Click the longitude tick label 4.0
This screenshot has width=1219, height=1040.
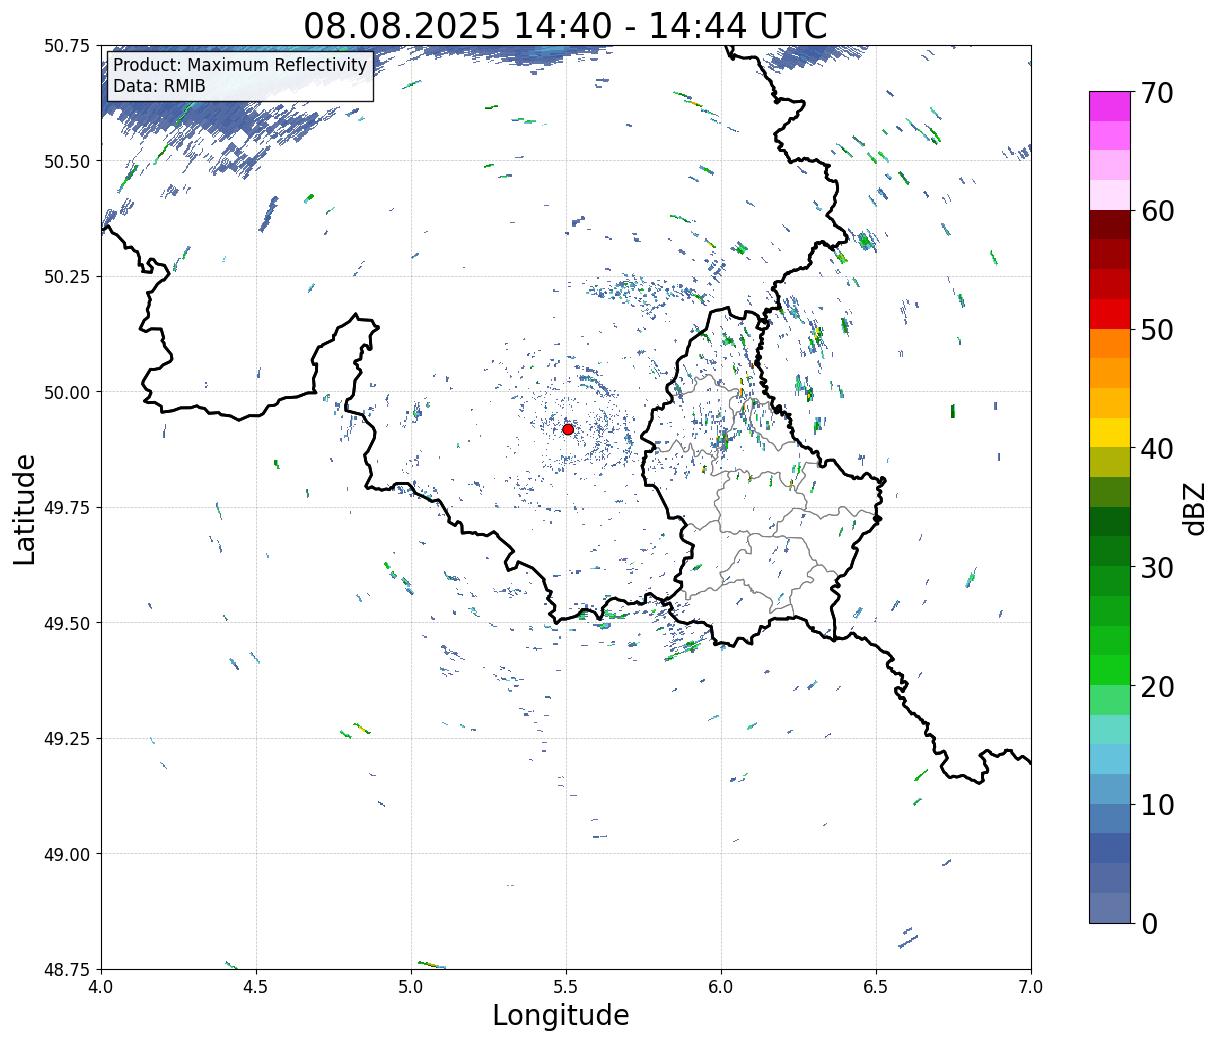101,987
